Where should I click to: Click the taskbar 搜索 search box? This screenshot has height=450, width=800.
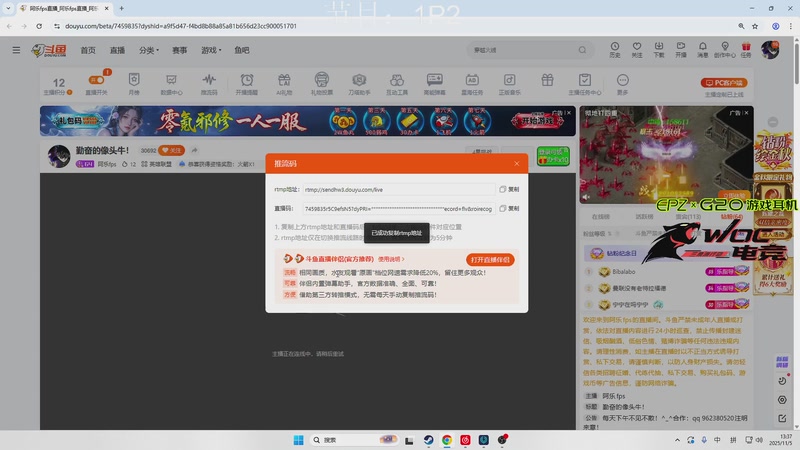354,440
